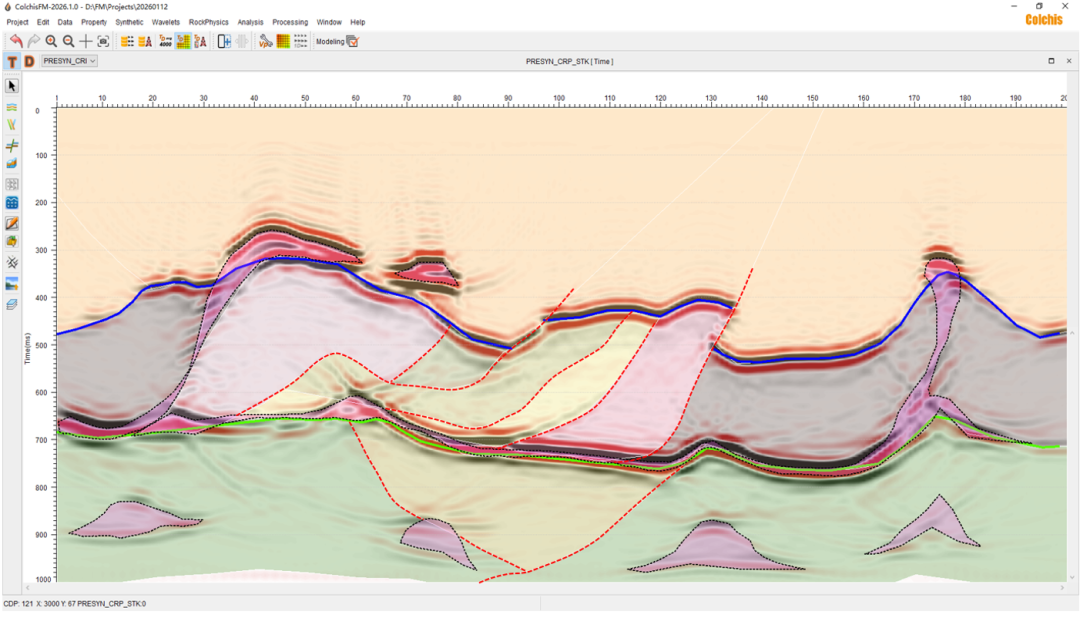Click the zoom out magnifier
The image size is (1080, 618).
[68, 41]
